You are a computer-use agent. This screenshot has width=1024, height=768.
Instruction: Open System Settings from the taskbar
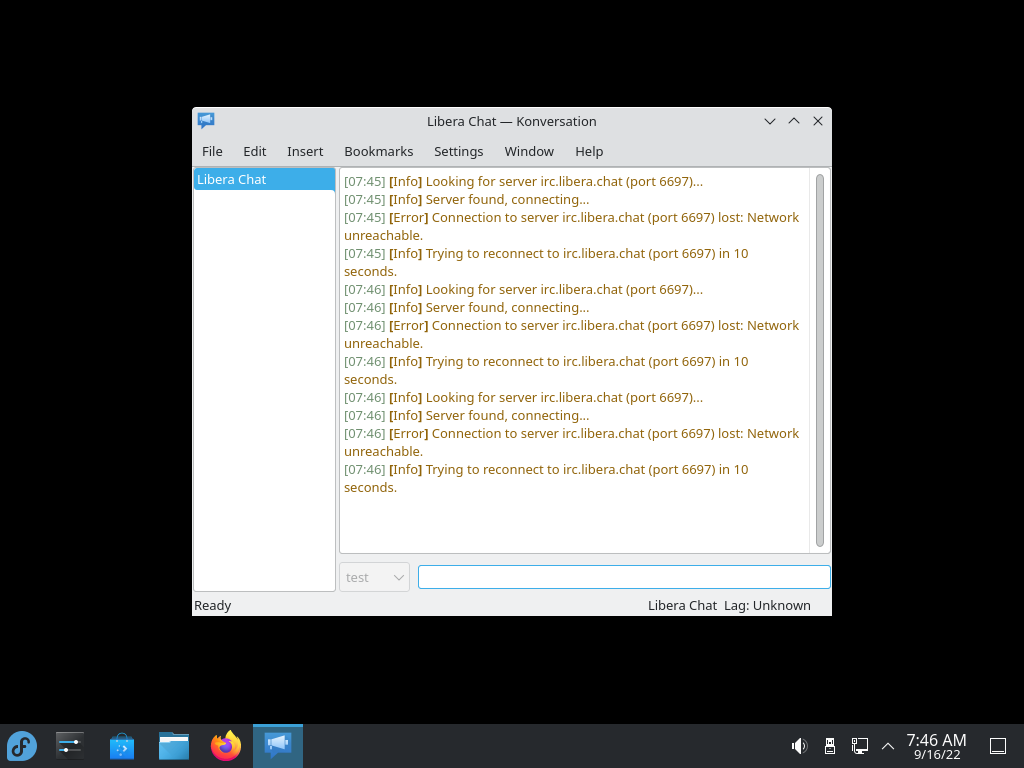coord(70,746)
